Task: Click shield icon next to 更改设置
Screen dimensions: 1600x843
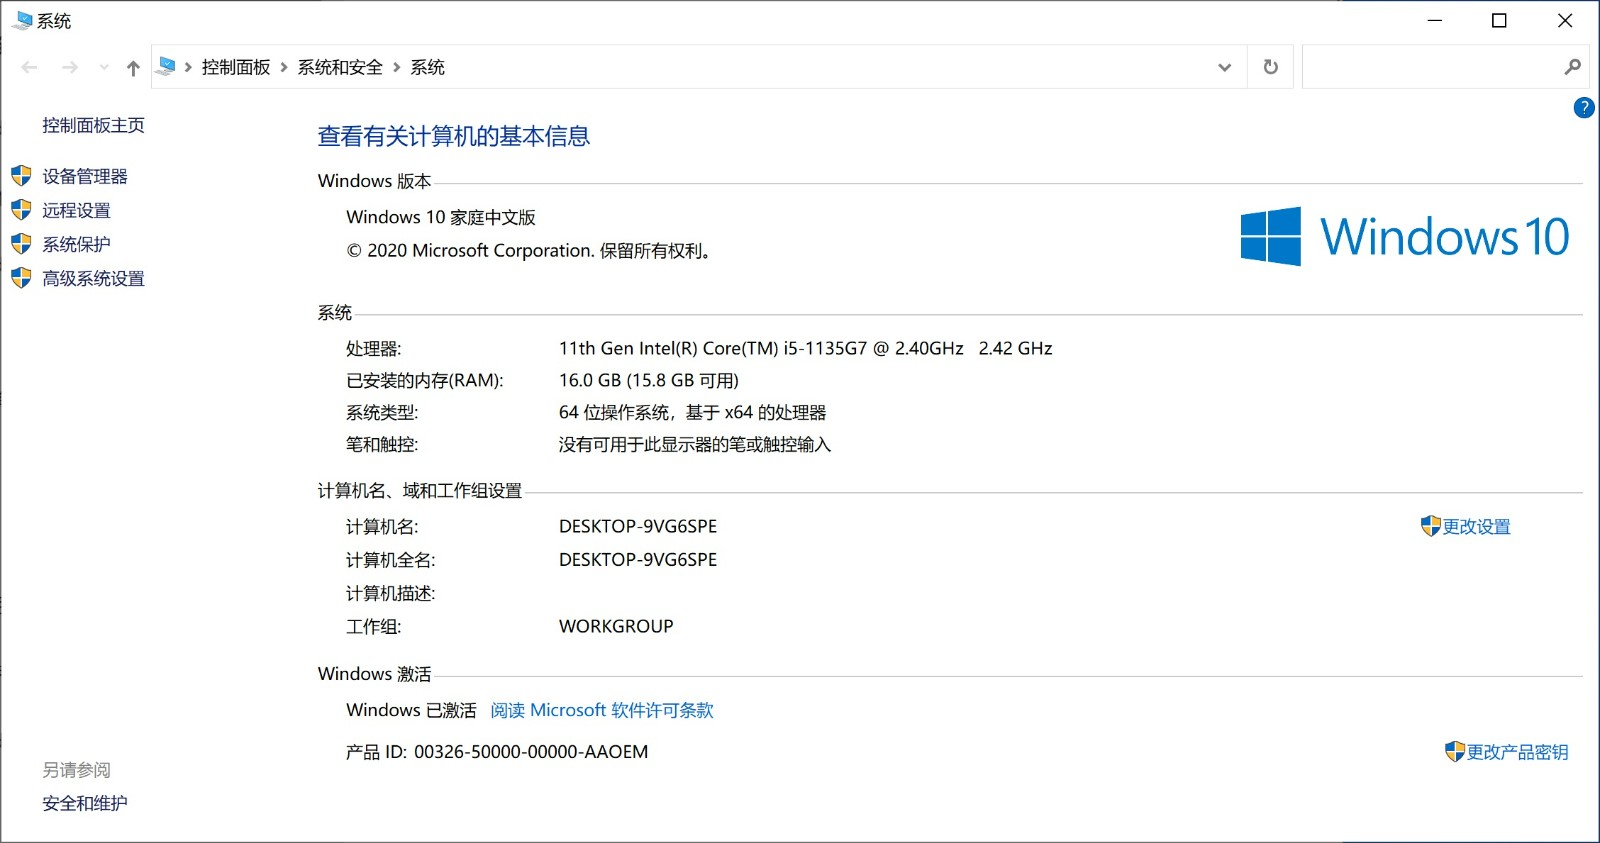Action: [x=1430, y=526]
